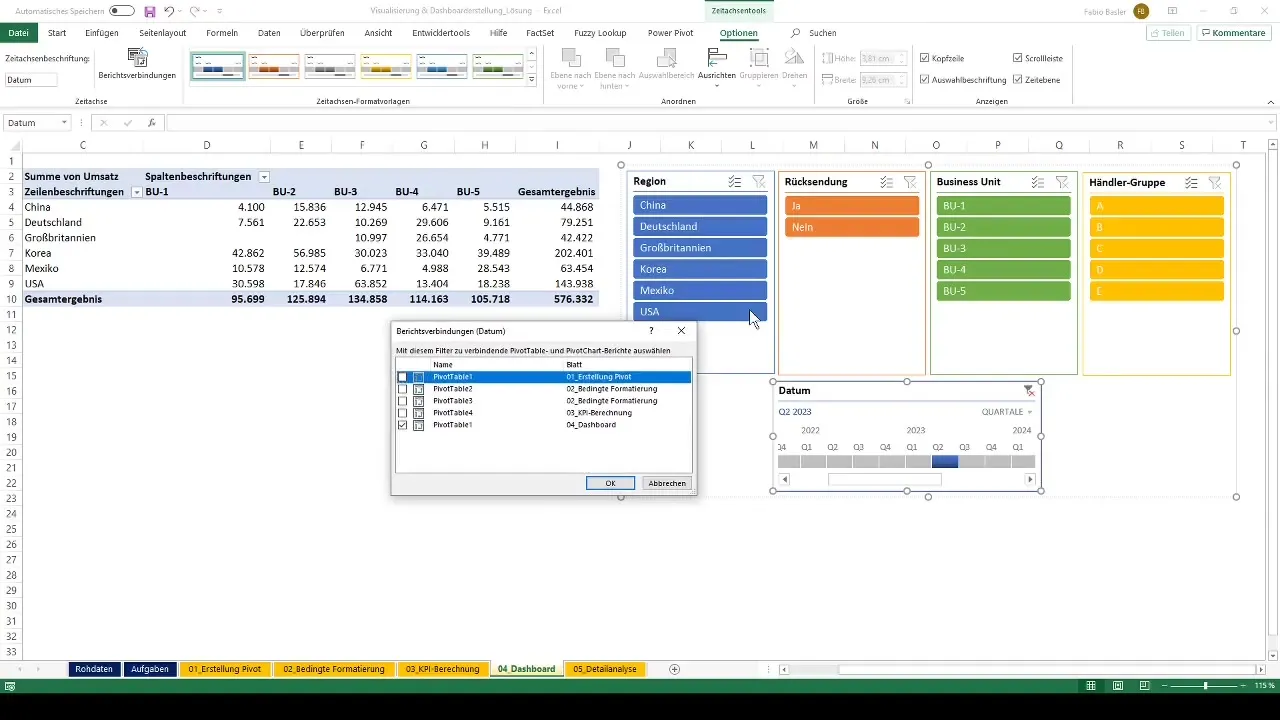
Task: Clear the Datum timeline filter
Action: pyautogui.click(x=1028, y=391)
